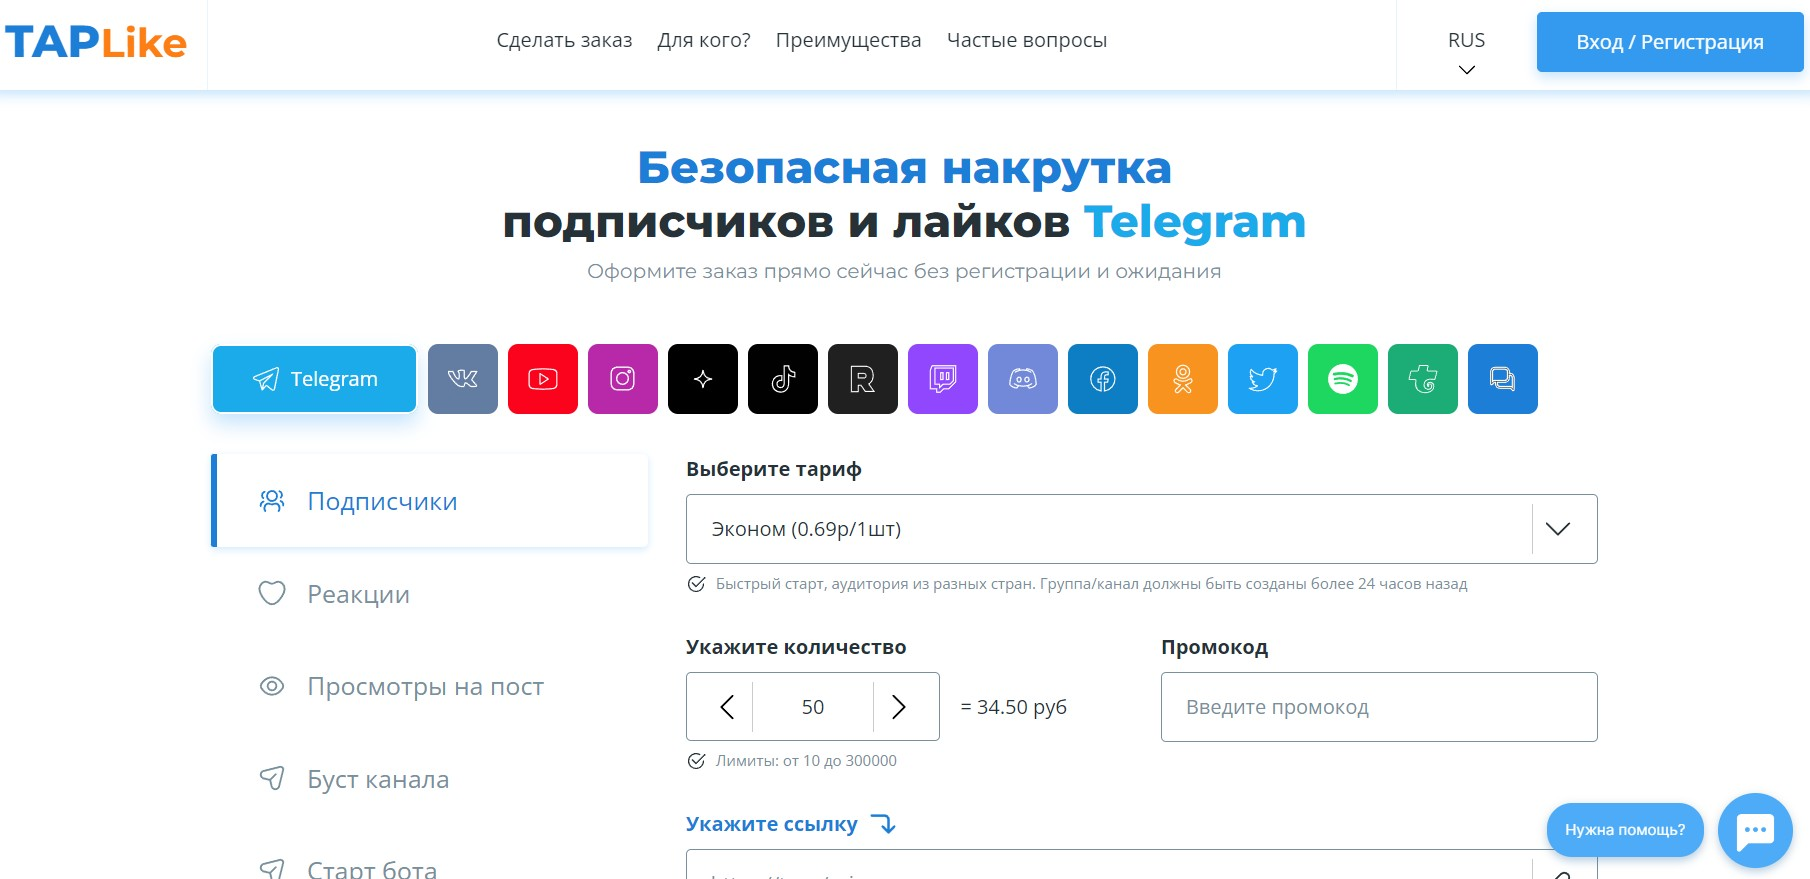
Task: Select the Discord service icon
Action: [x=1023, y=379]
